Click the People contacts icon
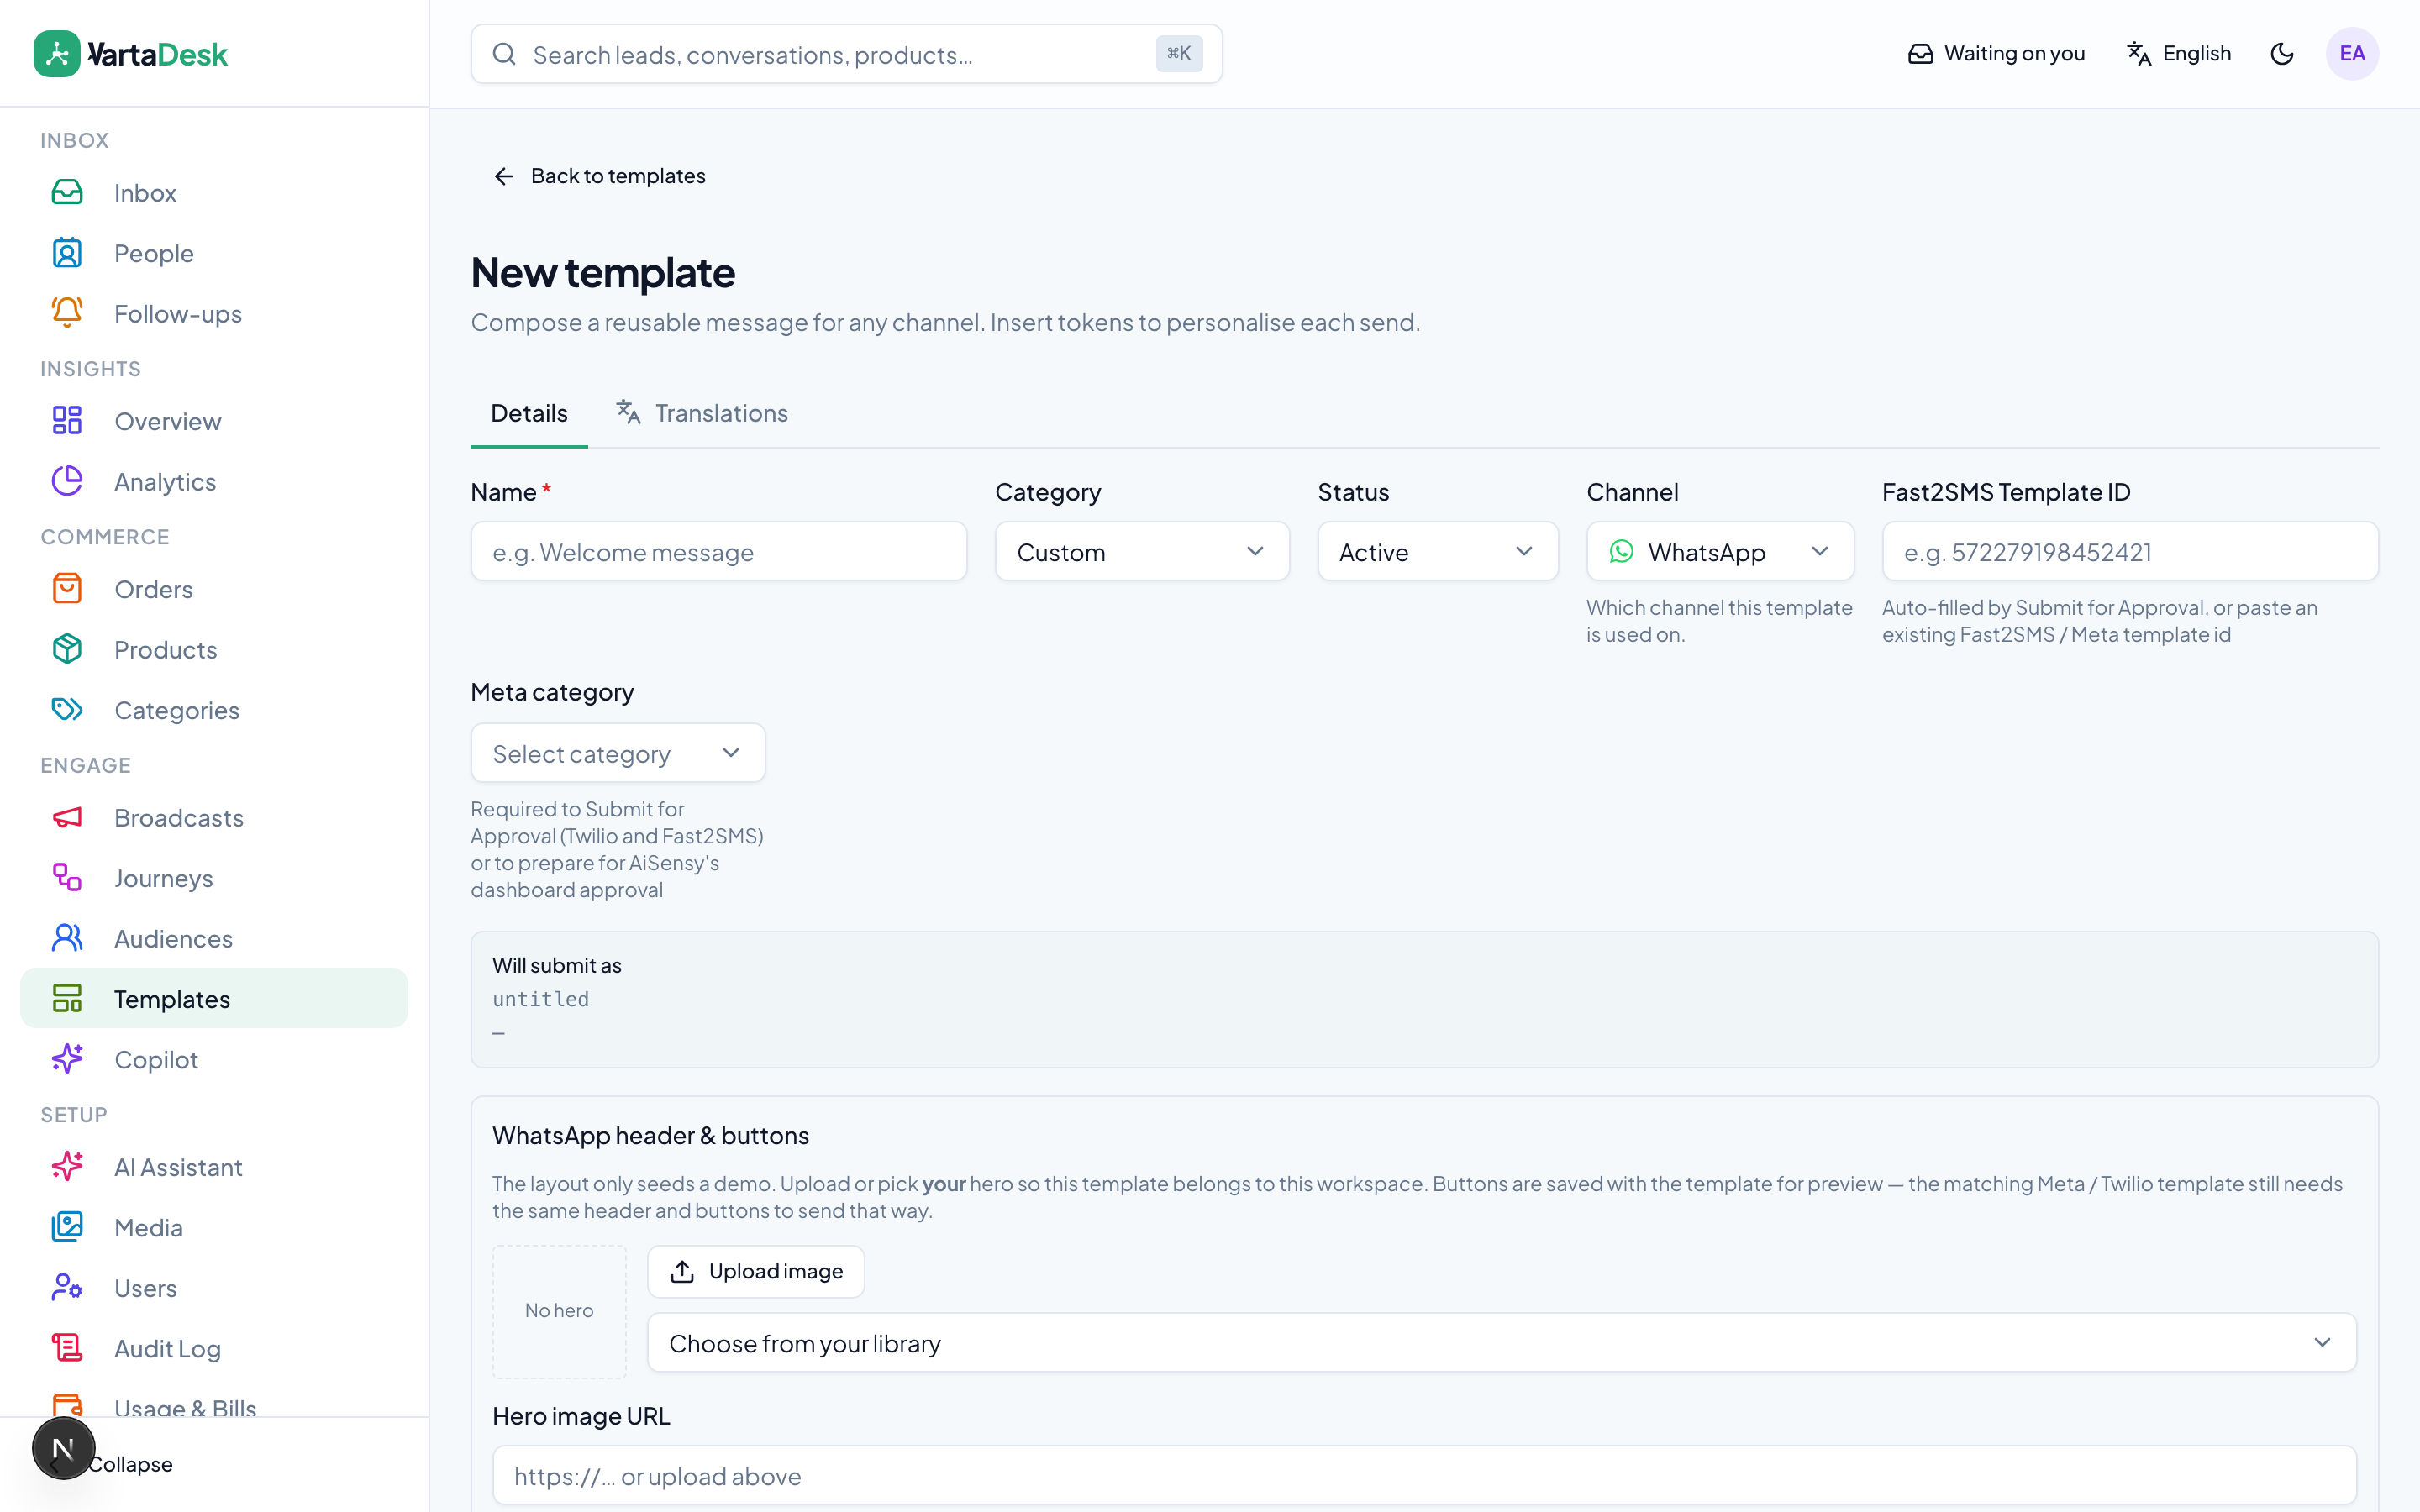 coord(67,253)
